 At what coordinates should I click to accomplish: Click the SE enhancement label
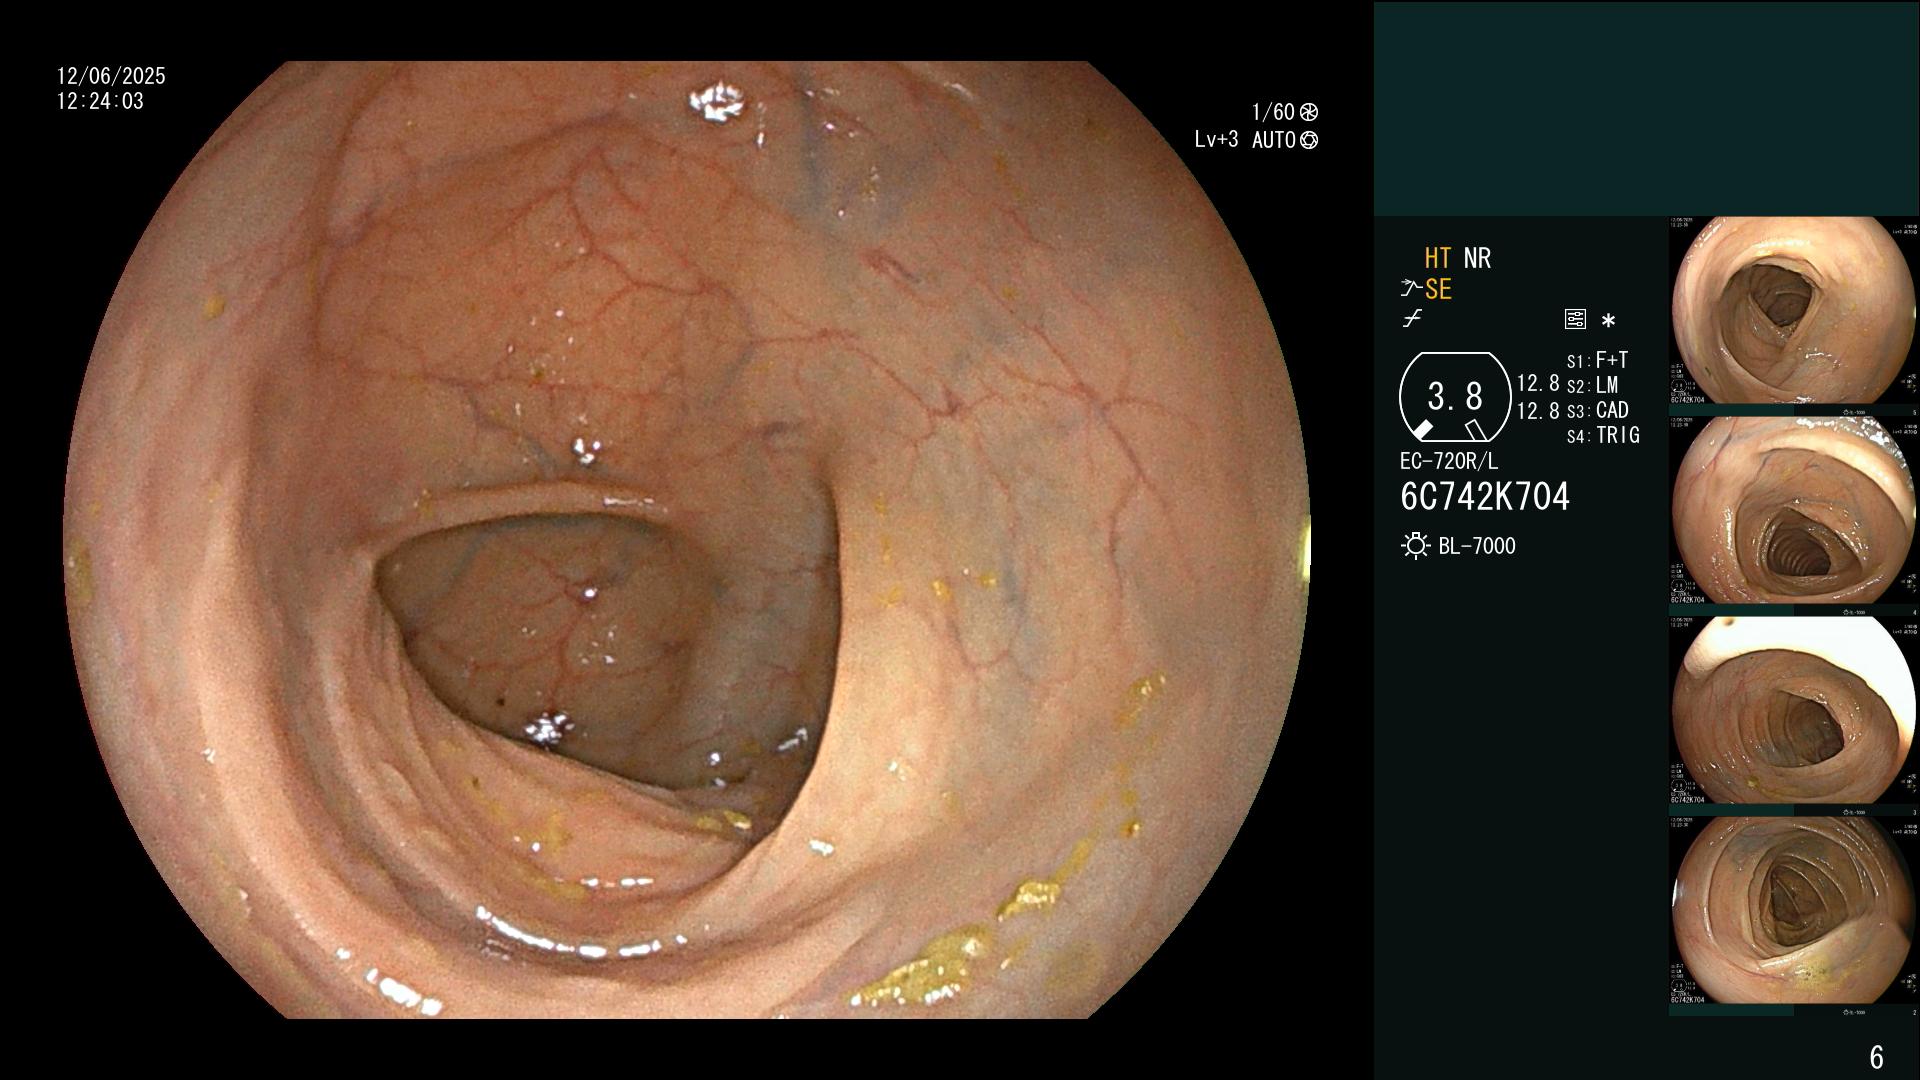(x=1438, y=290)
